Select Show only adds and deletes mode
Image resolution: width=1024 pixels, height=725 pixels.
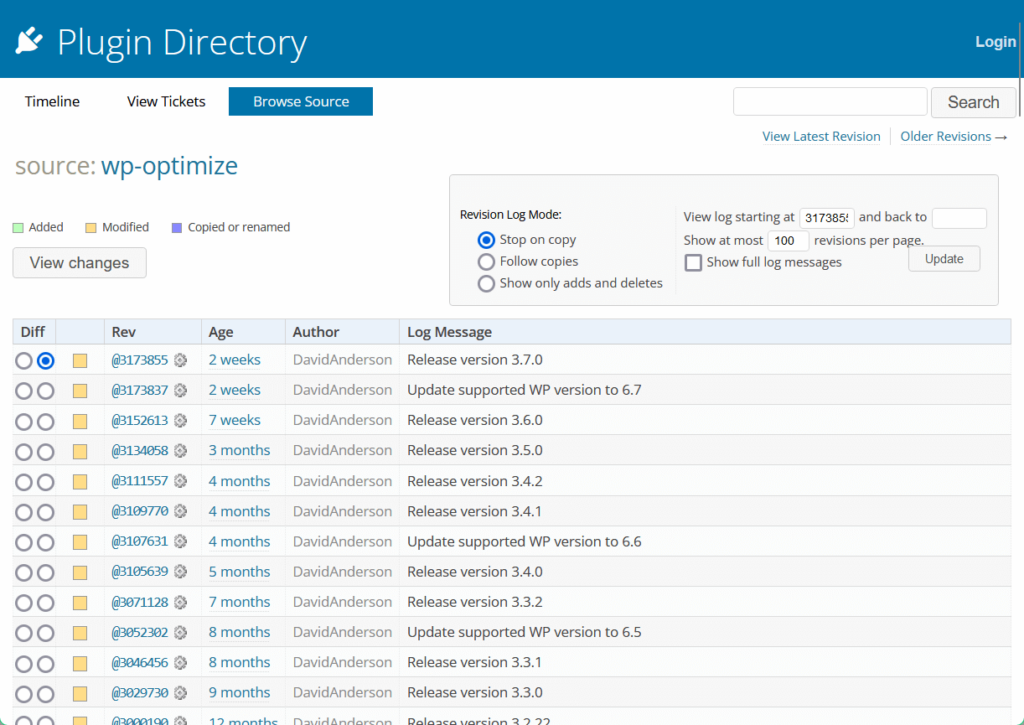coord(486,283)
